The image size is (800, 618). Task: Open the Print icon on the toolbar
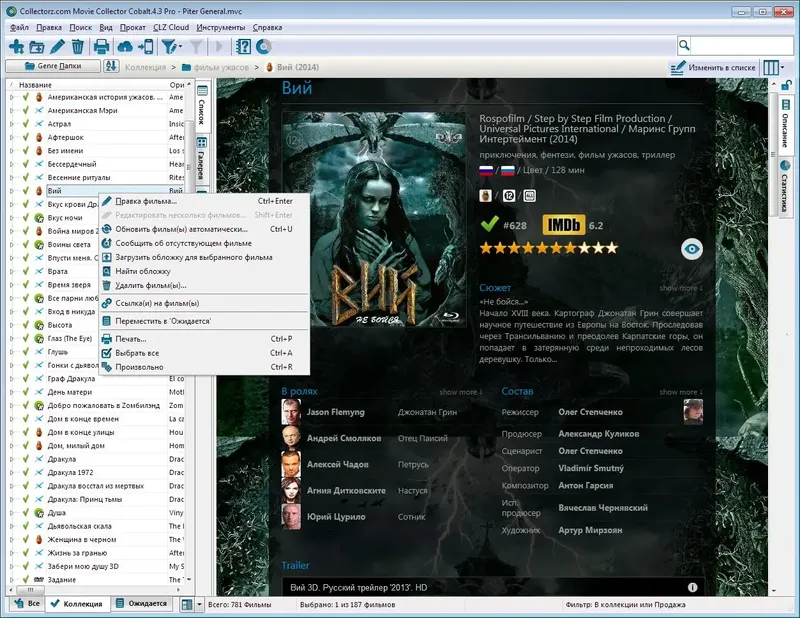coord(100,46)
